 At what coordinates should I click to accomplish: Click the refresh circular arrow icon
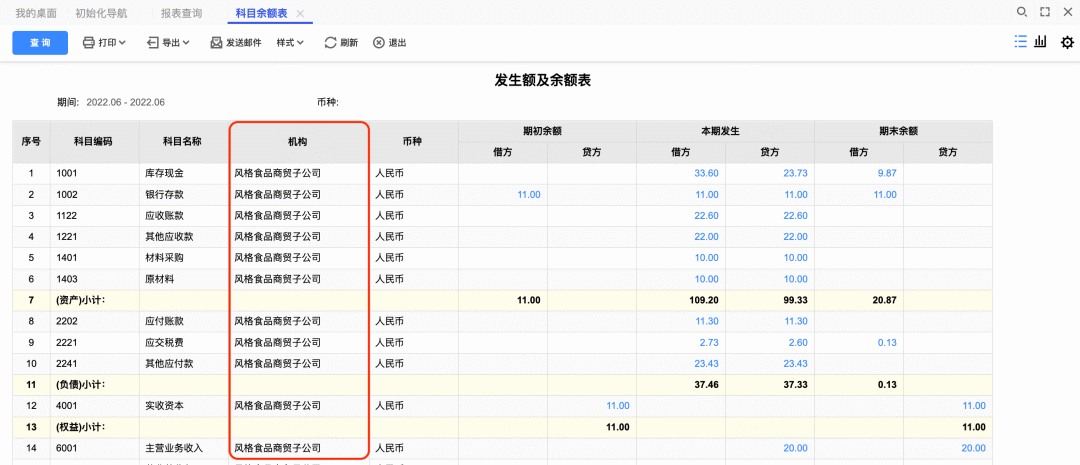[x=331, y=43]
